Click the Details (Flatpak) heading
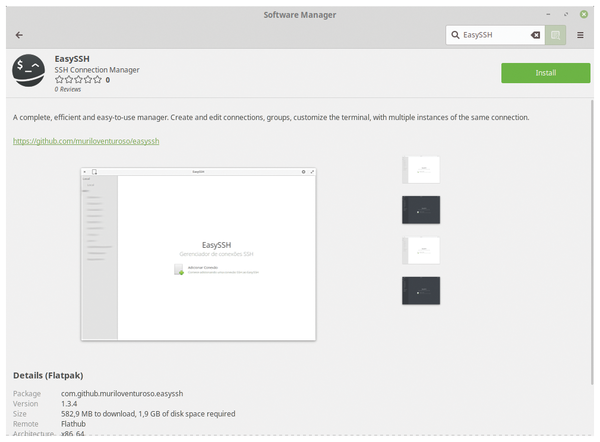This screenshot has width=600, height=442. (48, 375)
